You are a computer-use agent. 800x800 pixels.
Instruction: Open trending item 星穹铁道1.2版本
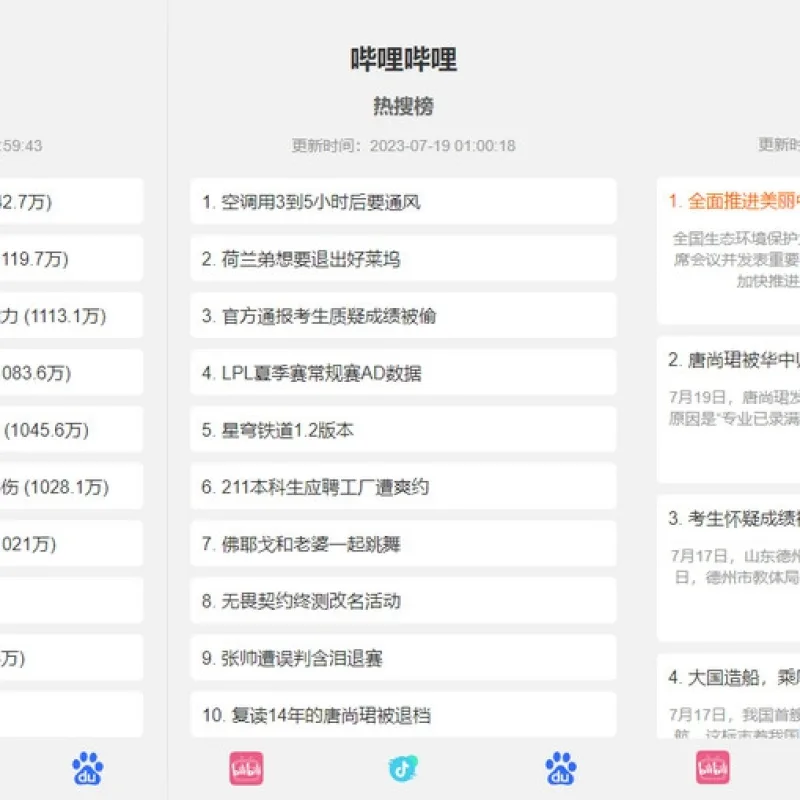[x=403, y=430]
